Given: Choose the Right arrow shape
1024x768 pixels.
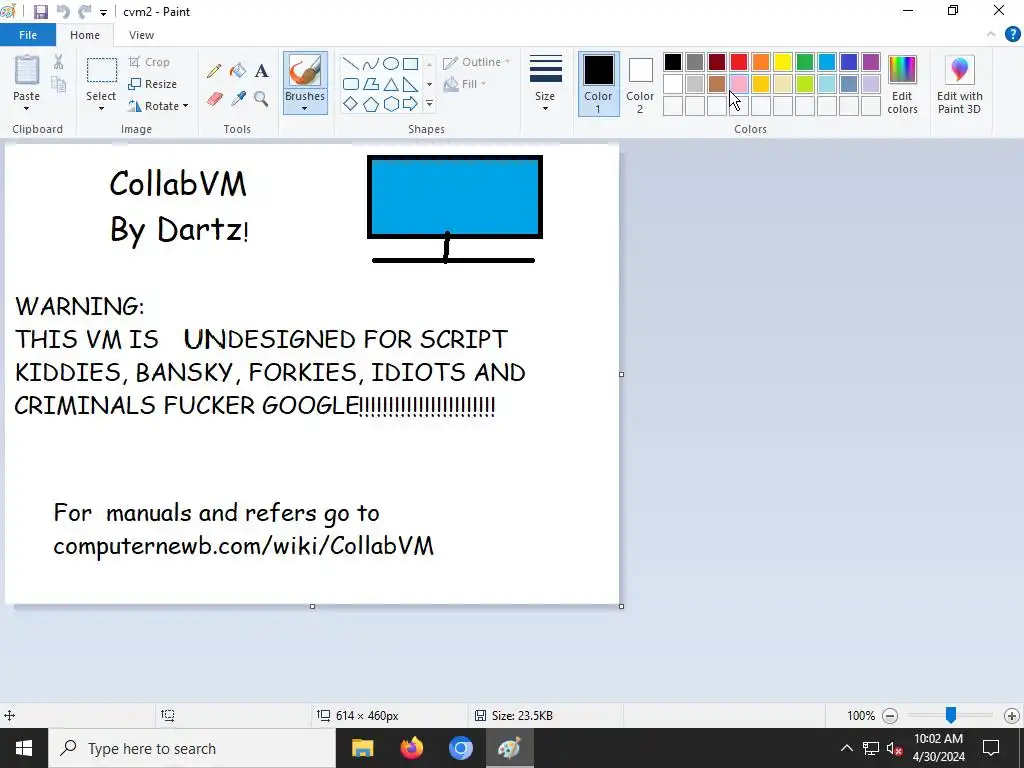Looking at the screenshot, I should (410, 104).
